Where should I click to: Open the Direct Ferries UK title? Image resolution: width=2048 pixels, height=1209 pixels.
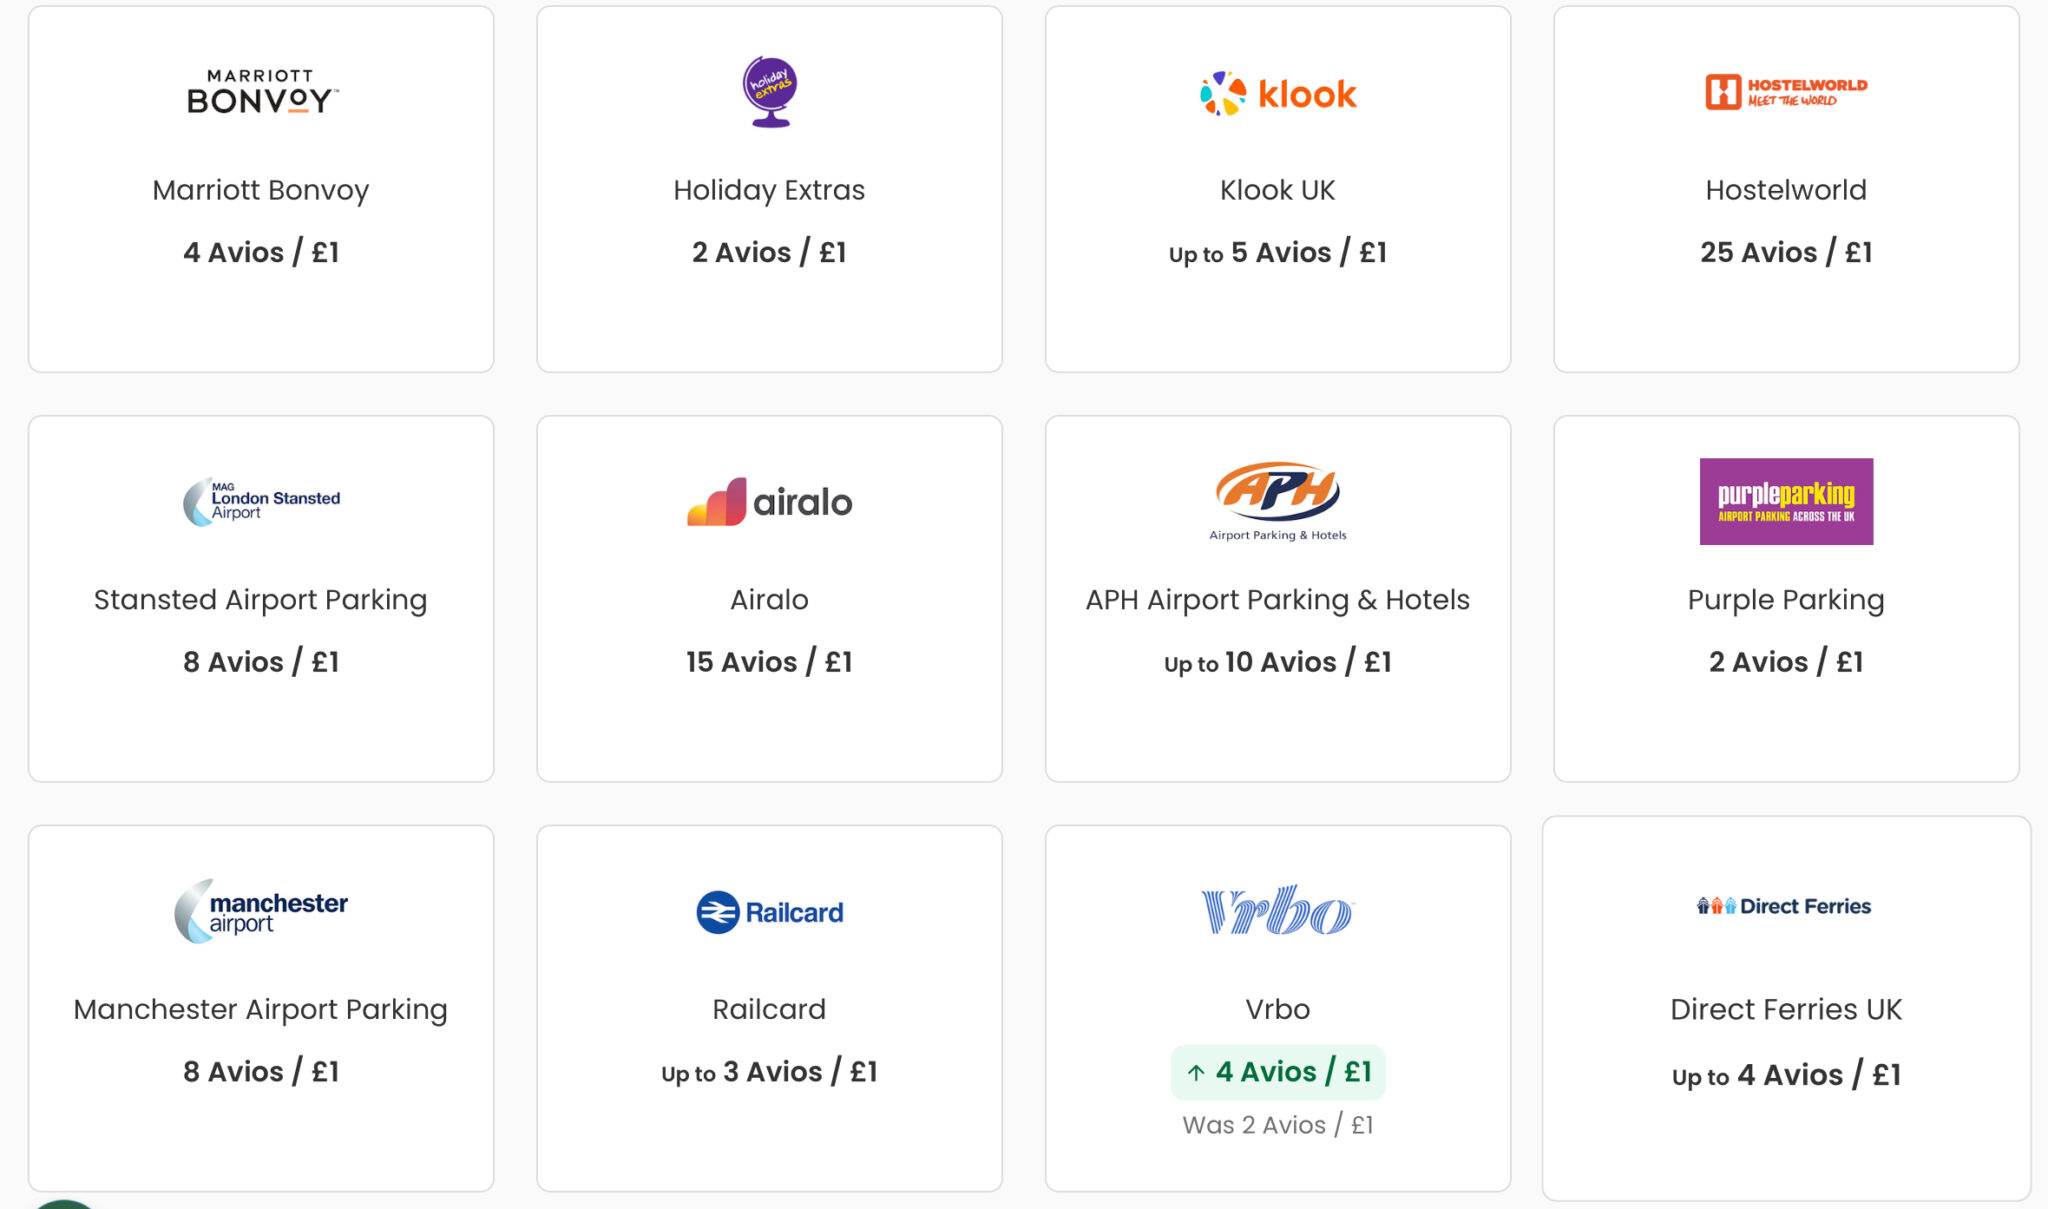[x=1786, y=1010]
